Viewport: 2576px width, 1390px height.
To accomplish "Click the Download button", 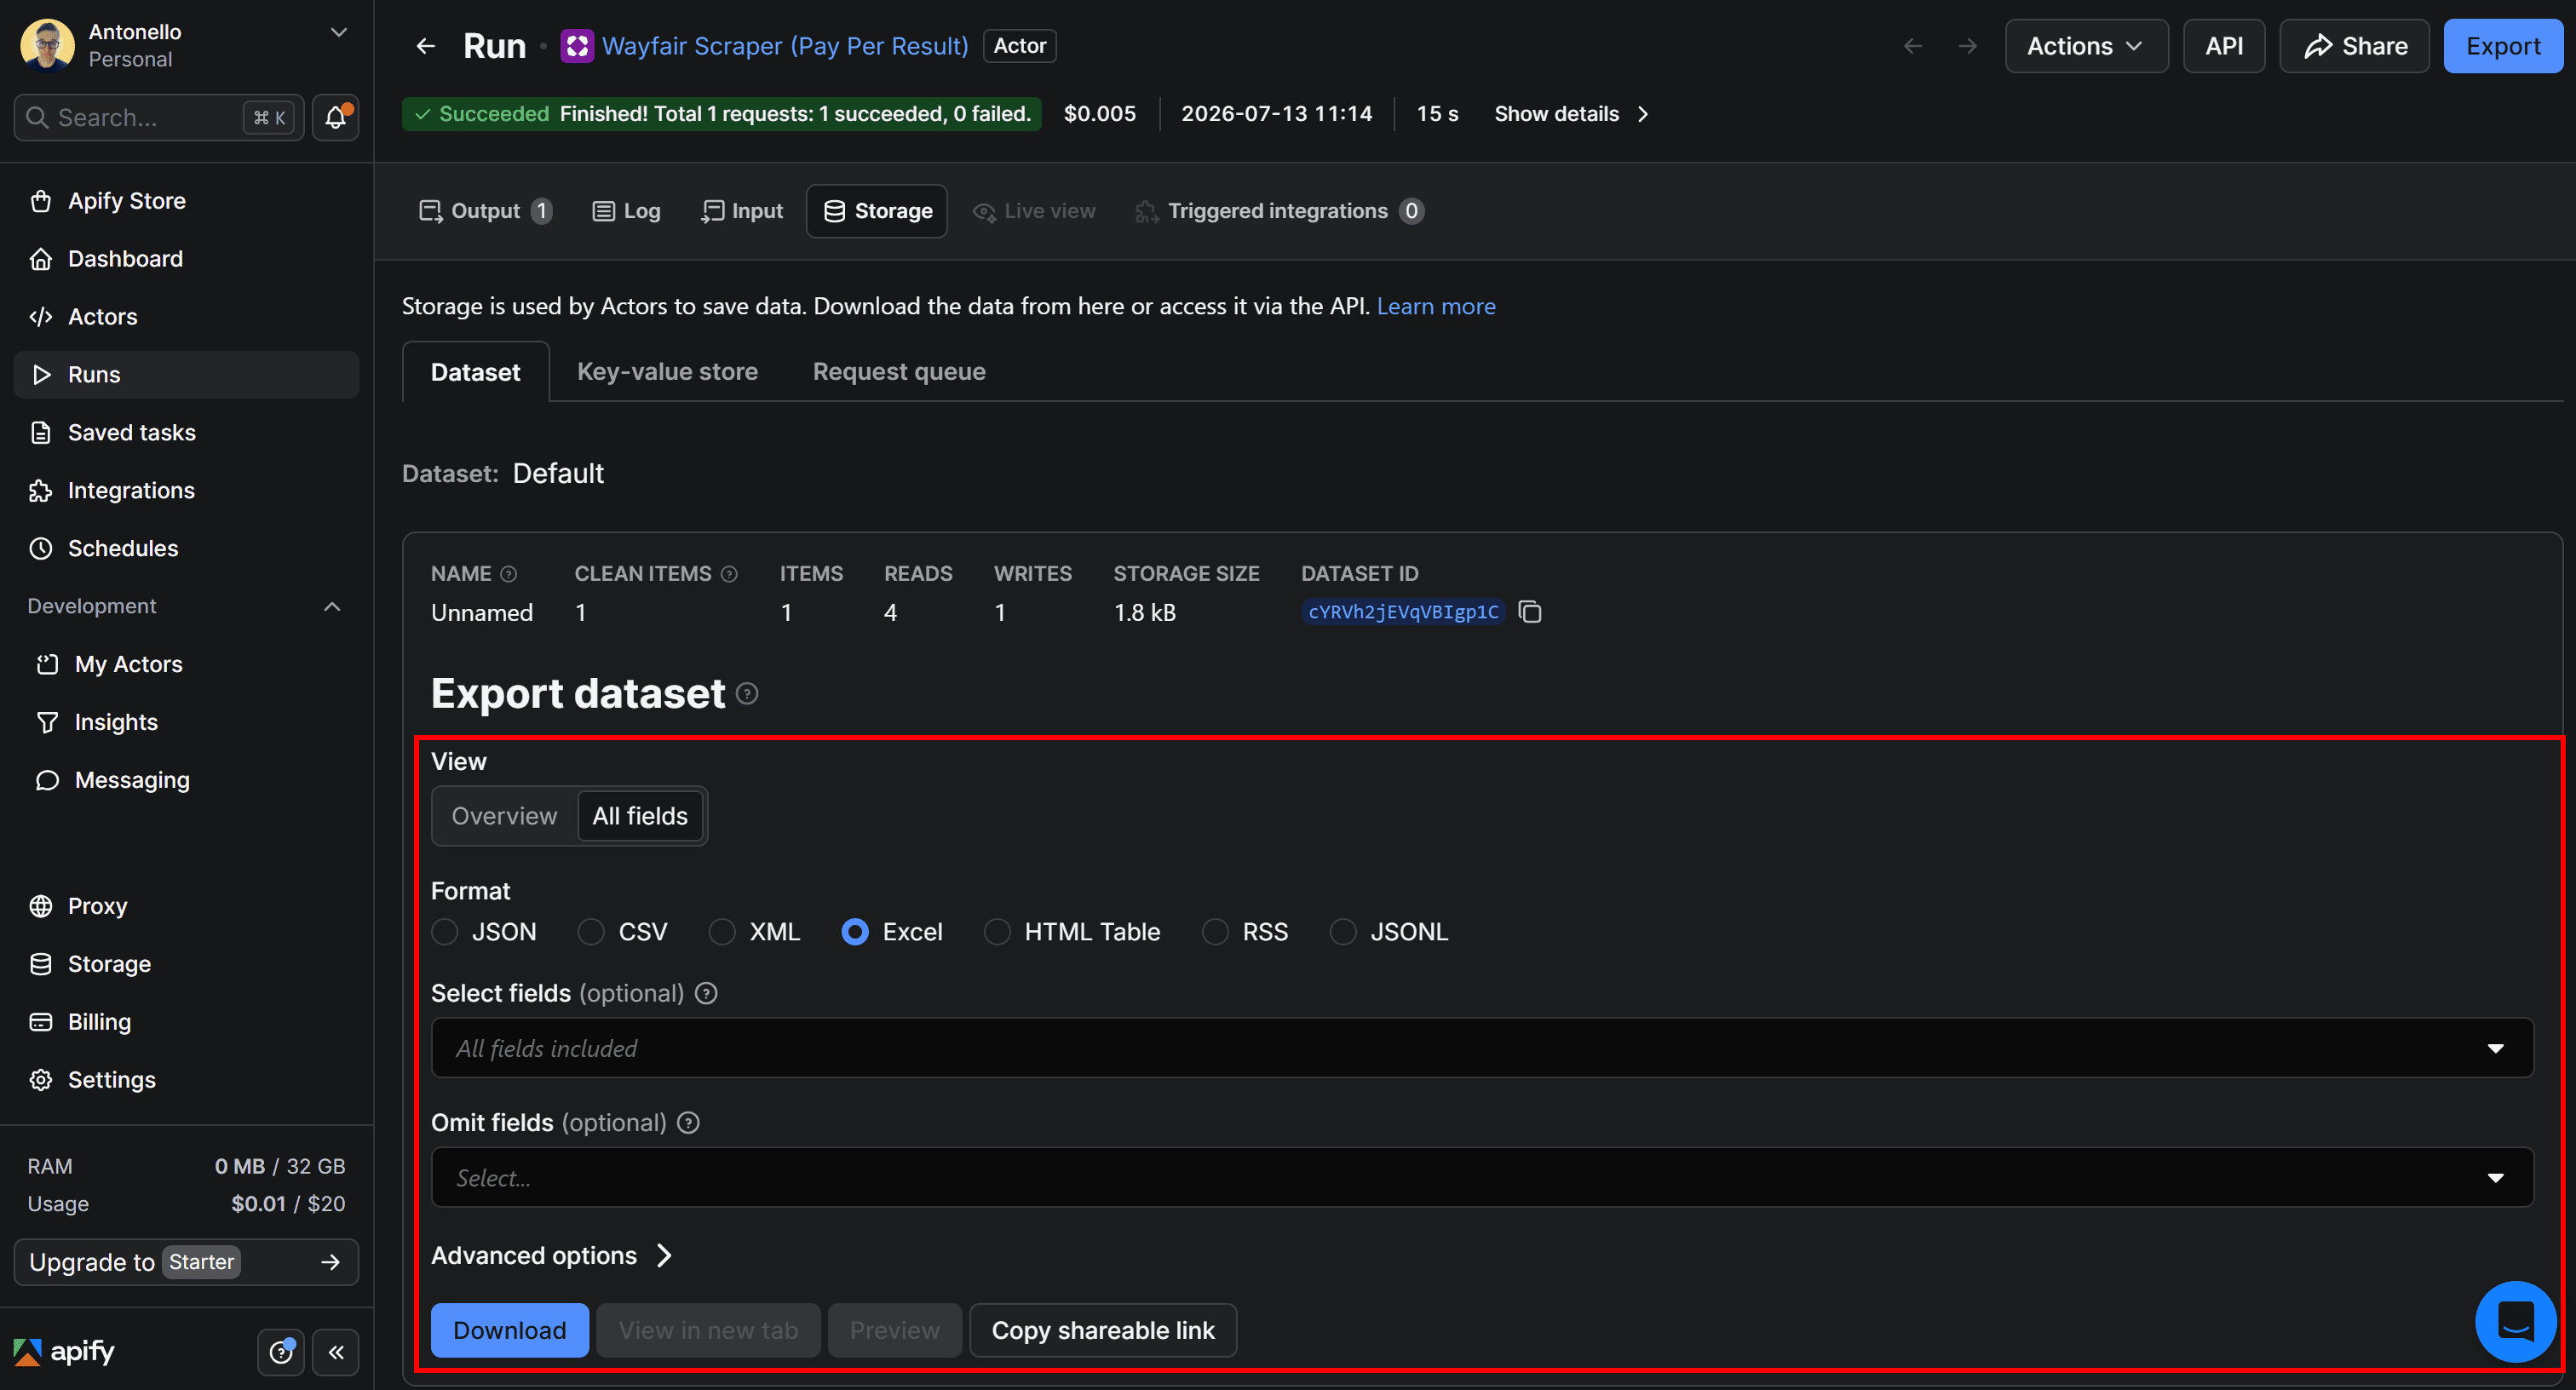I will (x=509, y=1330).
